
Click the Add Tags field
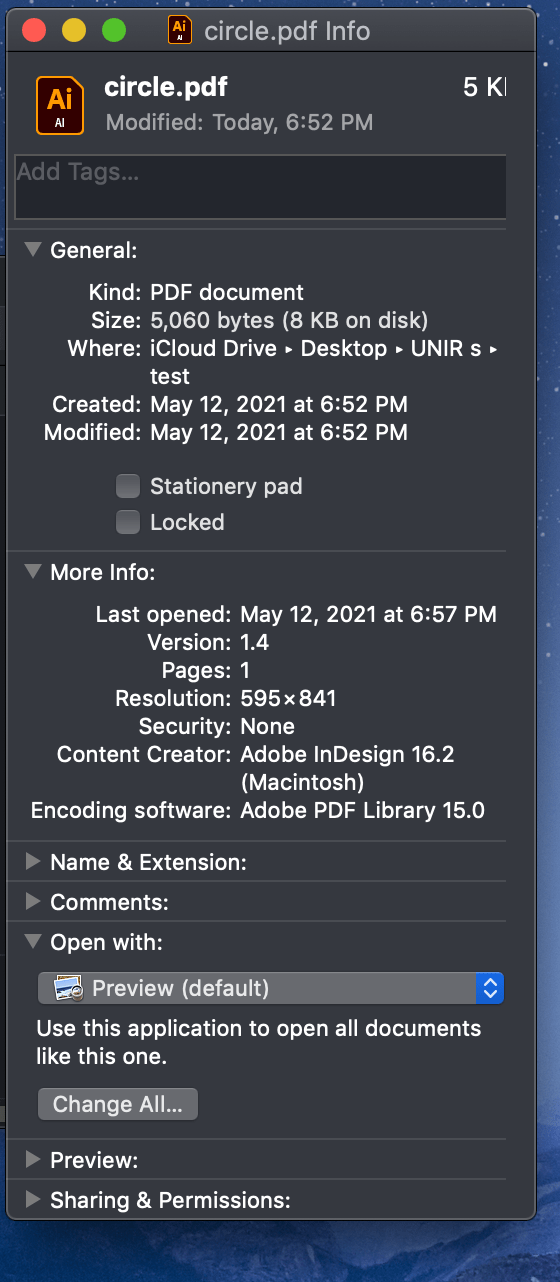(x=260, y=187)
